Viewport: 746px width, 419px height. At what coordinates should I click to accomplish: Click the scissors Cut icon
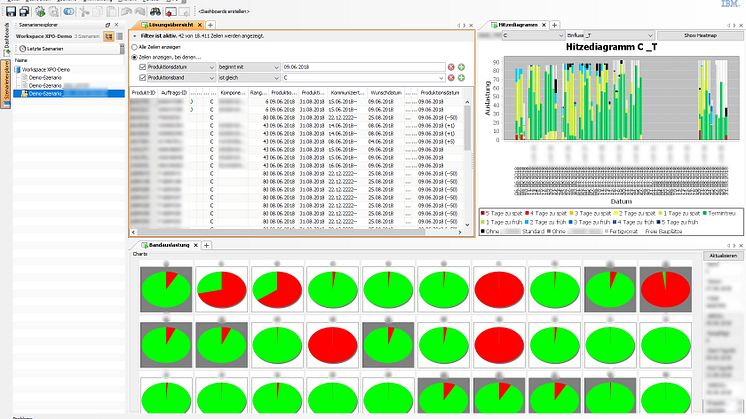(x=85, y=11)
